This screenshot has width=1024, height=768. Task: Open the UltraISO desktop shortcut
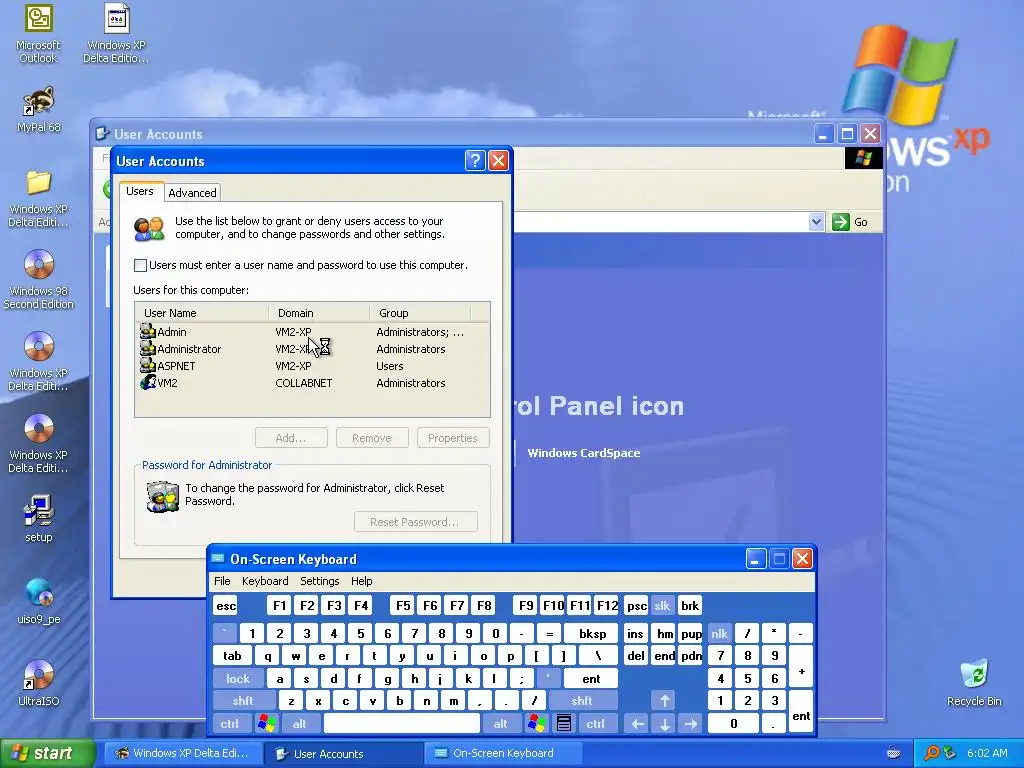pyautogui.click(x=39, y=683)
